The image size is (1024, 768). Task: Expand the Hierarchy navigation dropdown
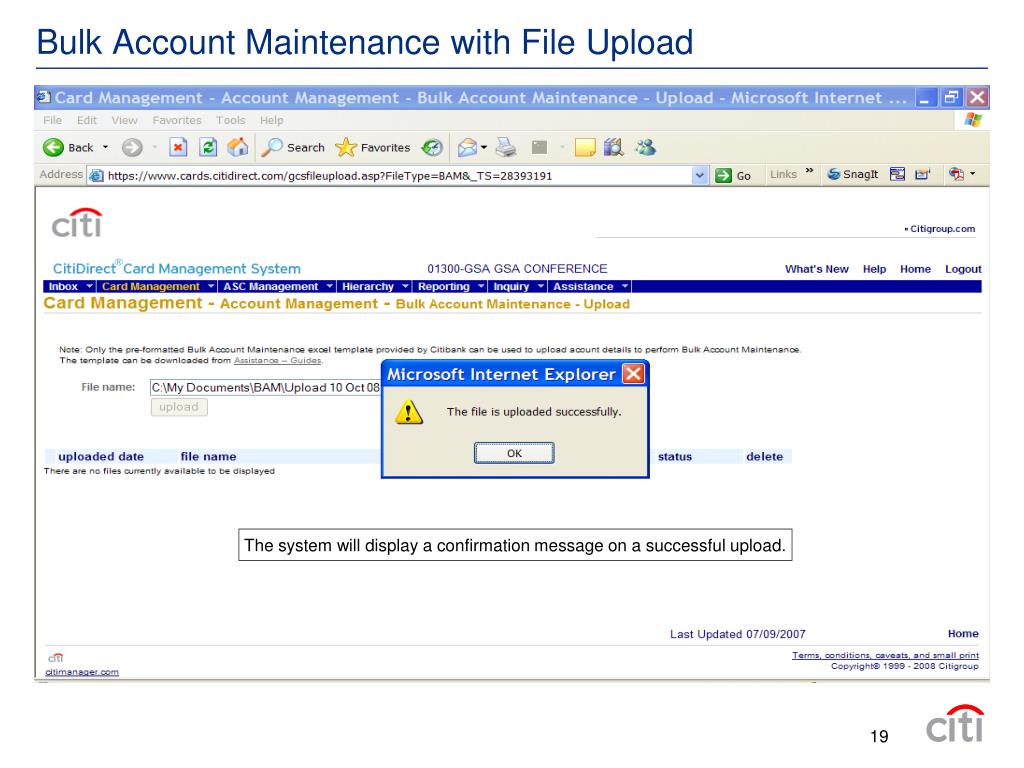tap(405, 286)
